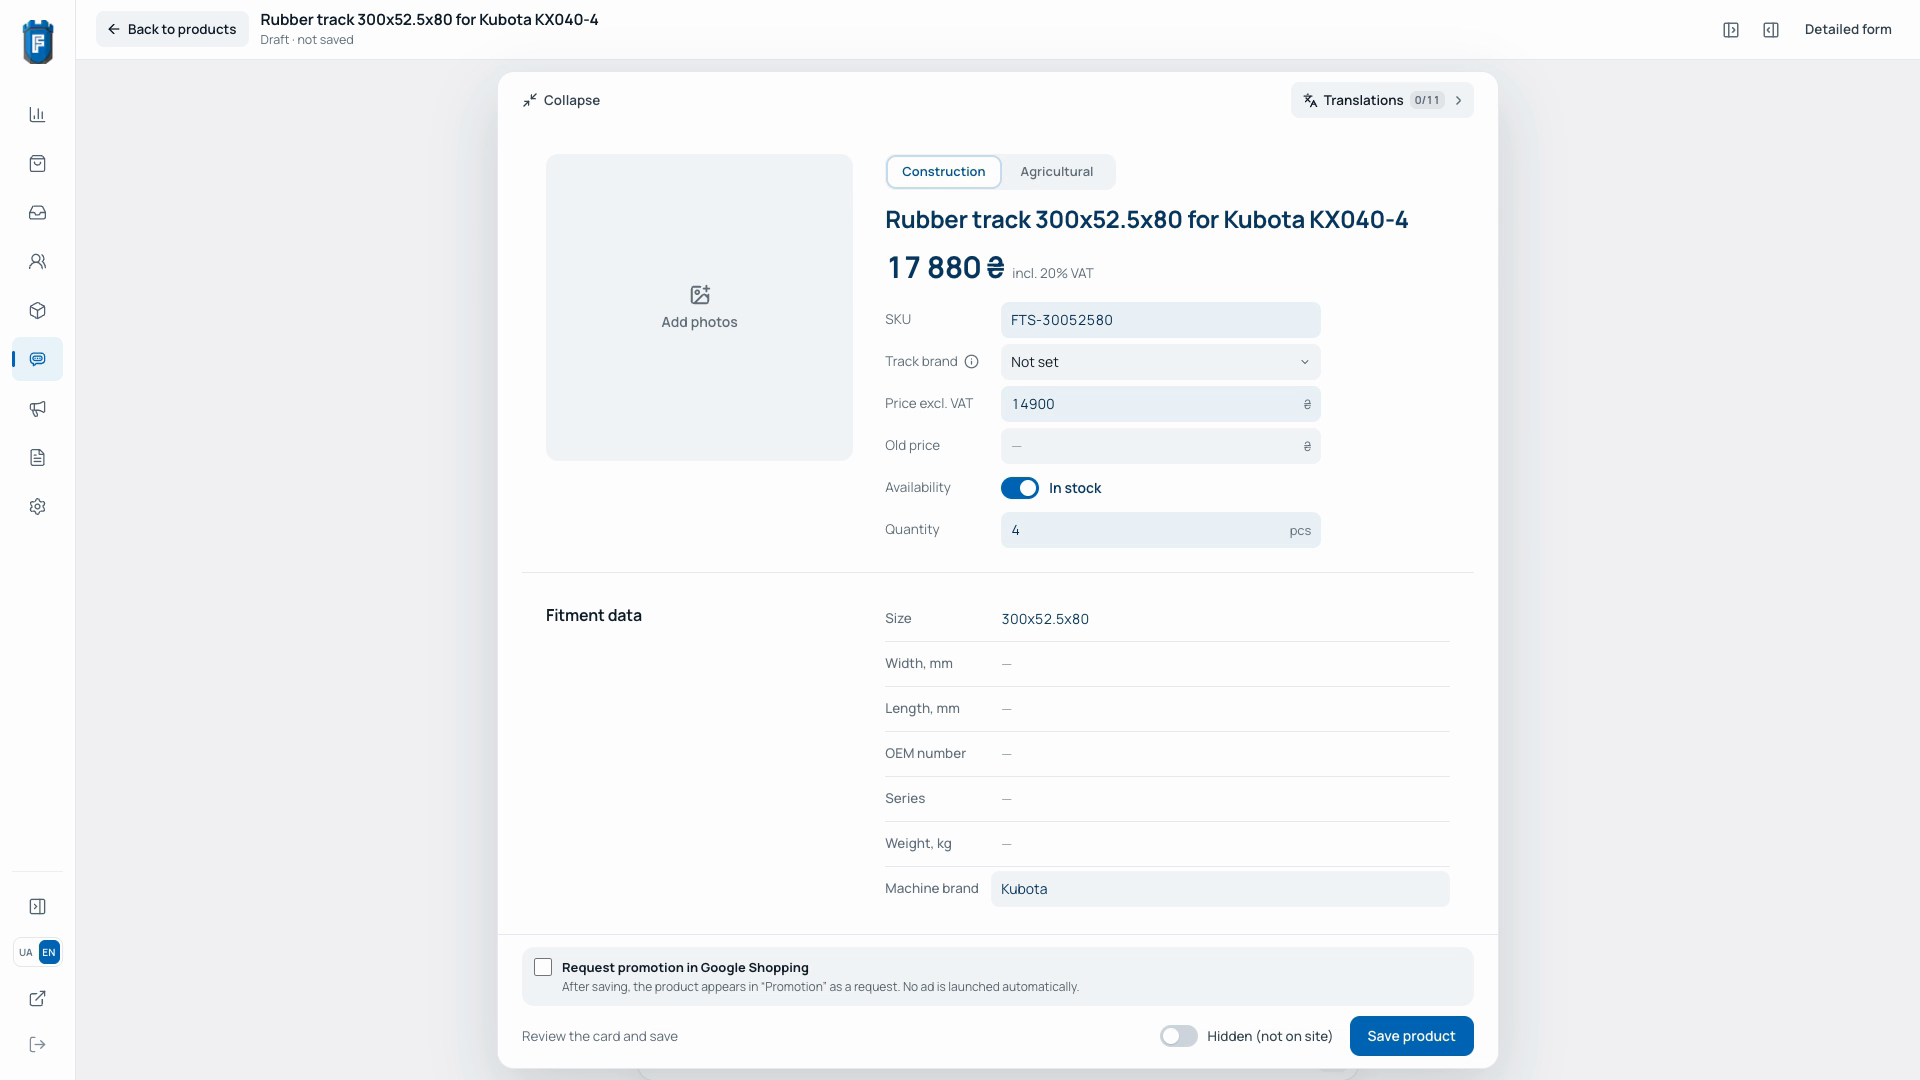Select the Construction tab
This screenshot has height=1080, width=1920.
click(x=943, y=172)
